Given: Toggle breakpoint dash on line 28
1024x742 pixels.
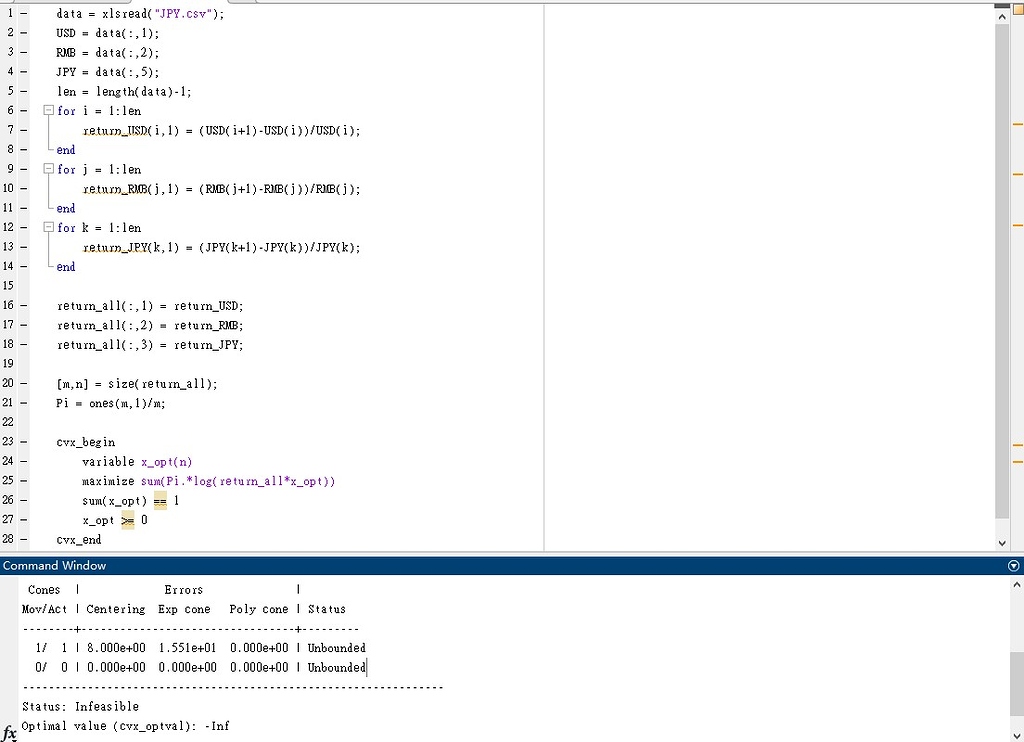Looking at the screenshot, I should pyautogui.click(x=24, y=539).
